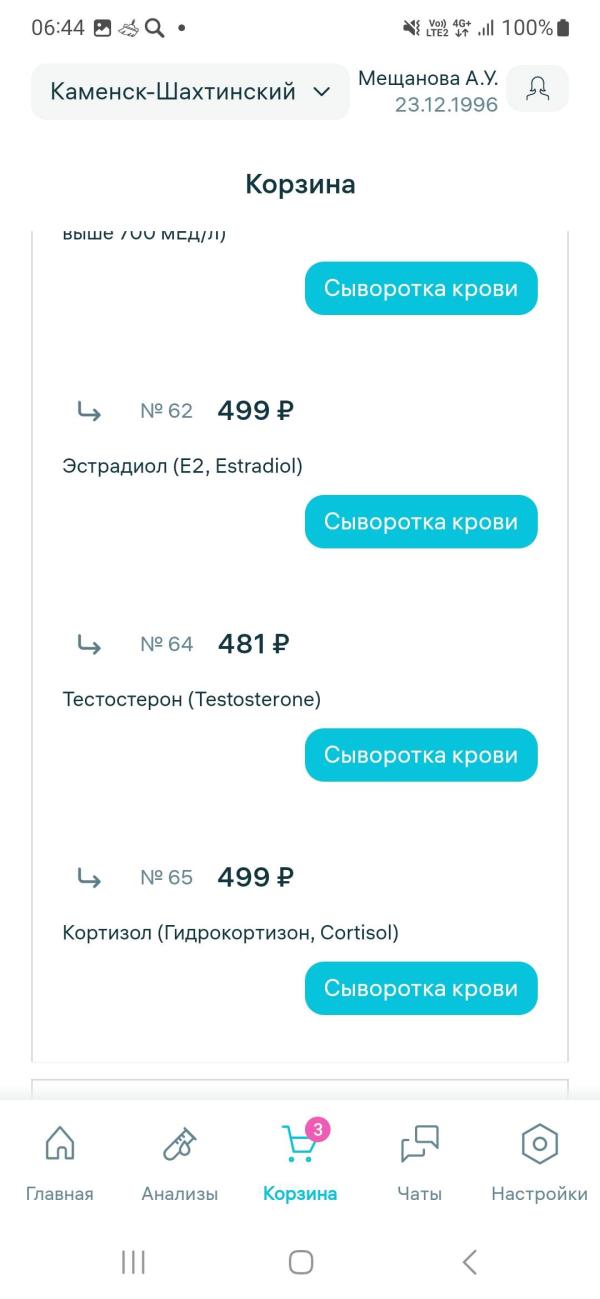Viewport: 600px width, 1299px height.
Task: Expand the Каменск-Шахтинский city dropdown
Action: 190,92
